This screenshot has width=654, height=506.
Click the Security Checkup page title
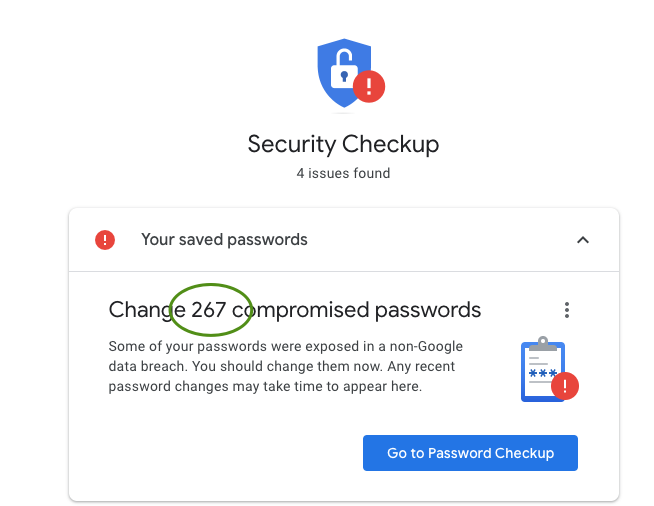coord(343,144)
